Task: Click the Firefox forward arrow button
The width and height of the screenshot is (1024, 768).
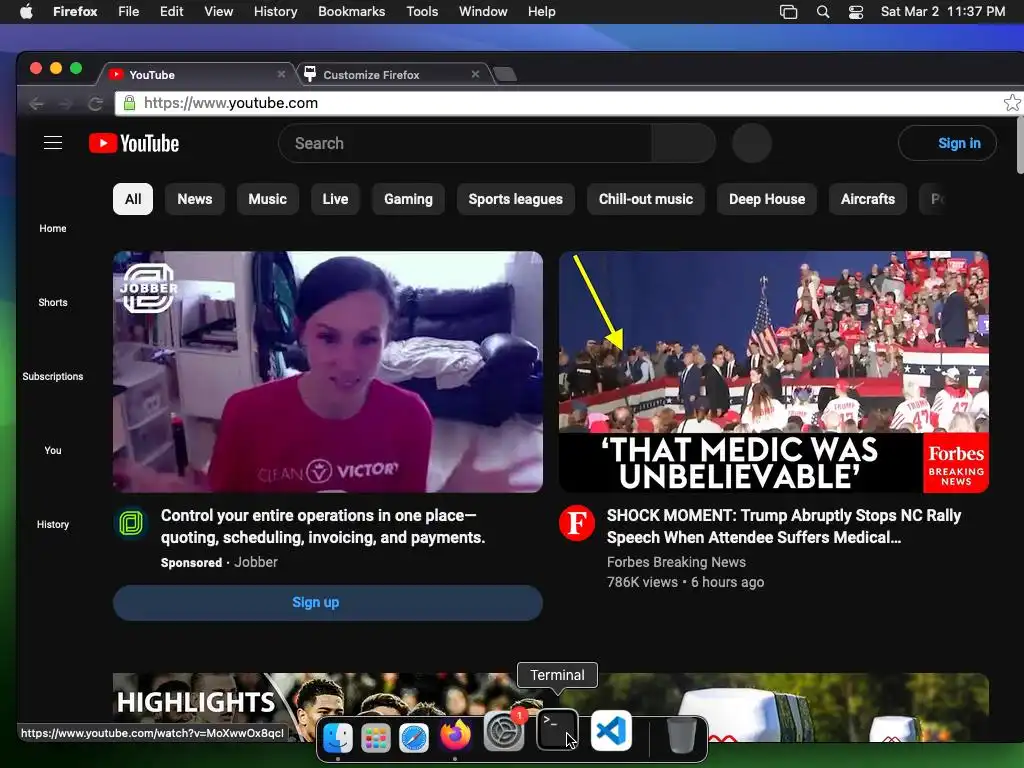Action: tap(66, 103)
